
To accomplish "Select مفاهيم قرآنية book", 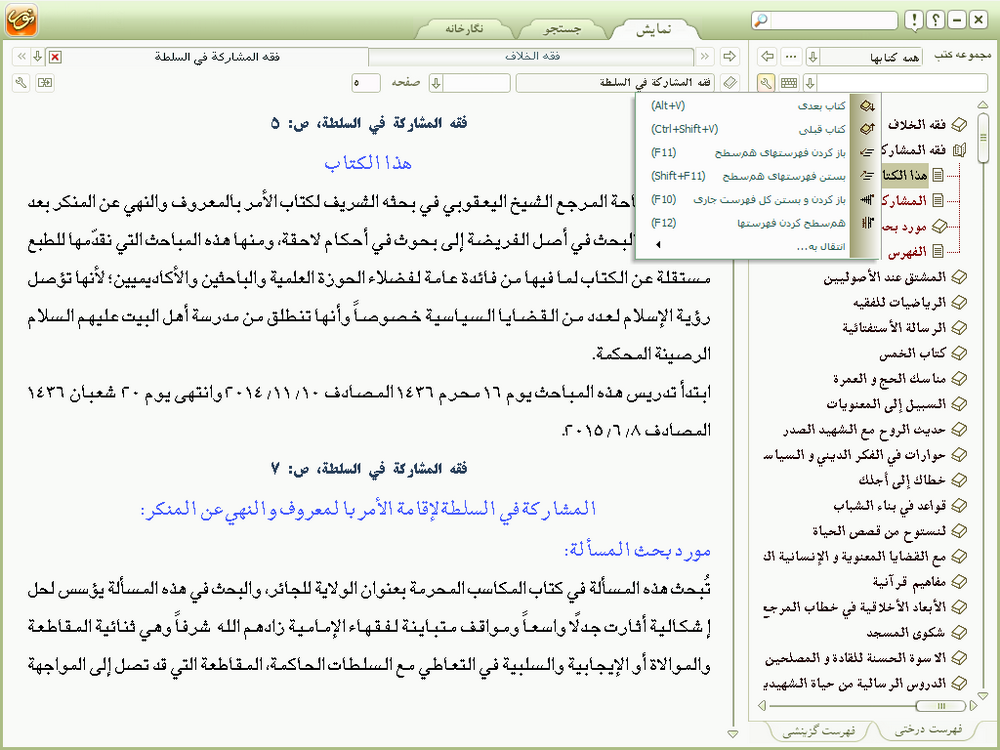I will [909, 582].
